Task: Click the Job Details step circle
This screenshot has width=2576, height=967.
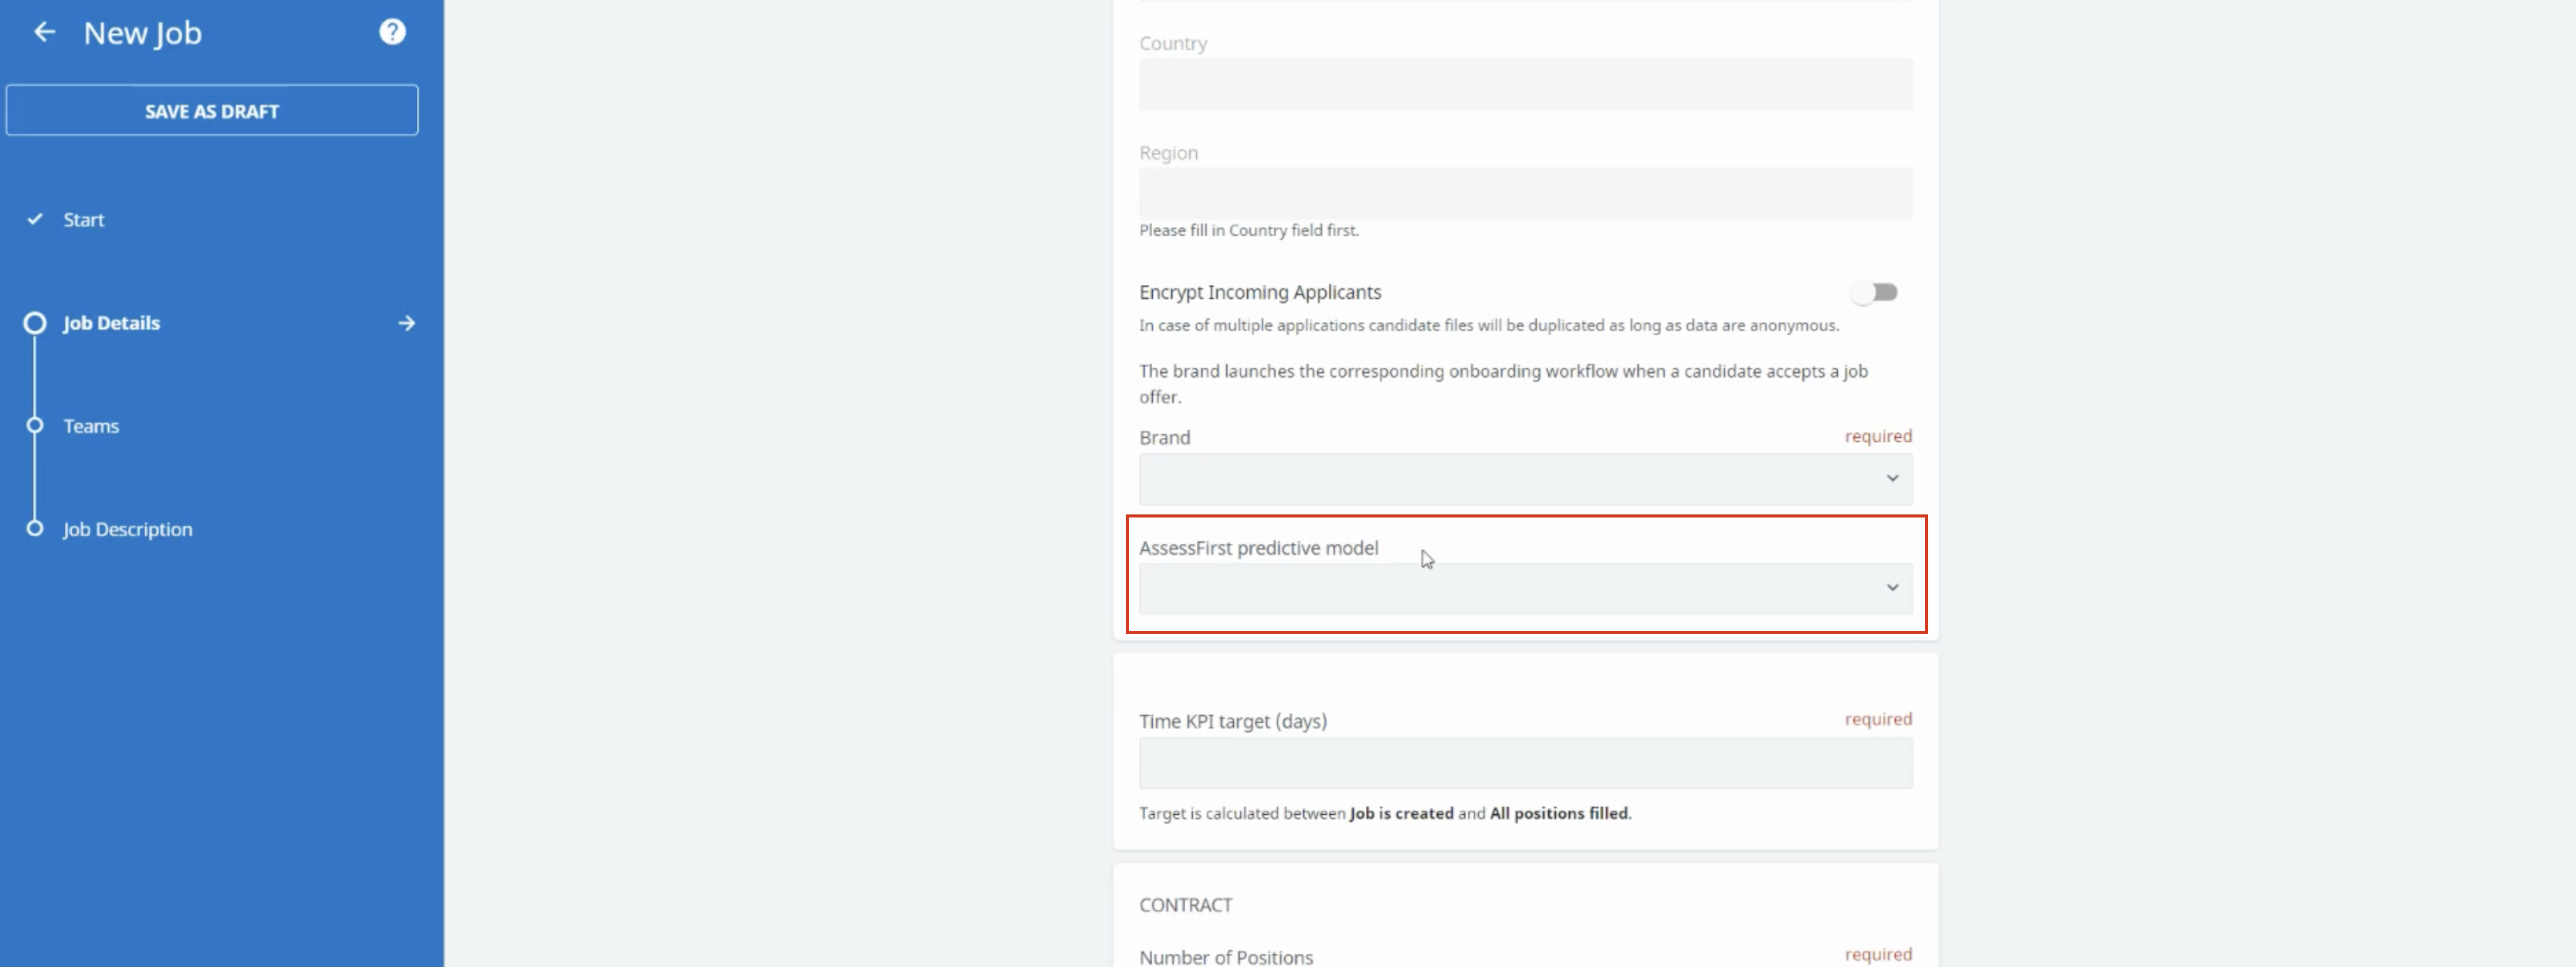Action: (35, 323)
